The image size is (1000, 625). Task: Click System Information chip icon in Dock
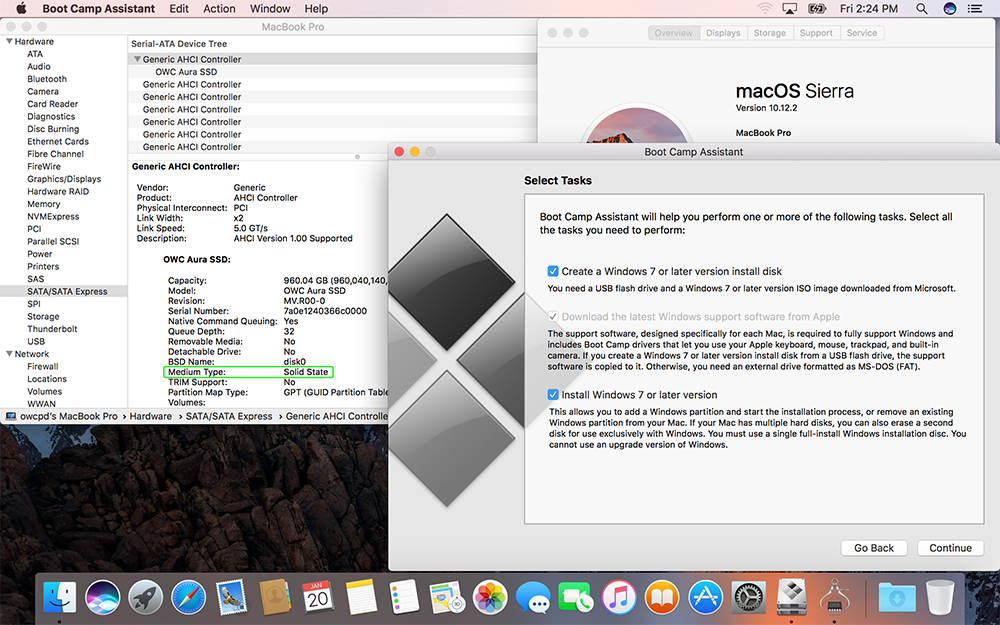click(x=834, y=598)
